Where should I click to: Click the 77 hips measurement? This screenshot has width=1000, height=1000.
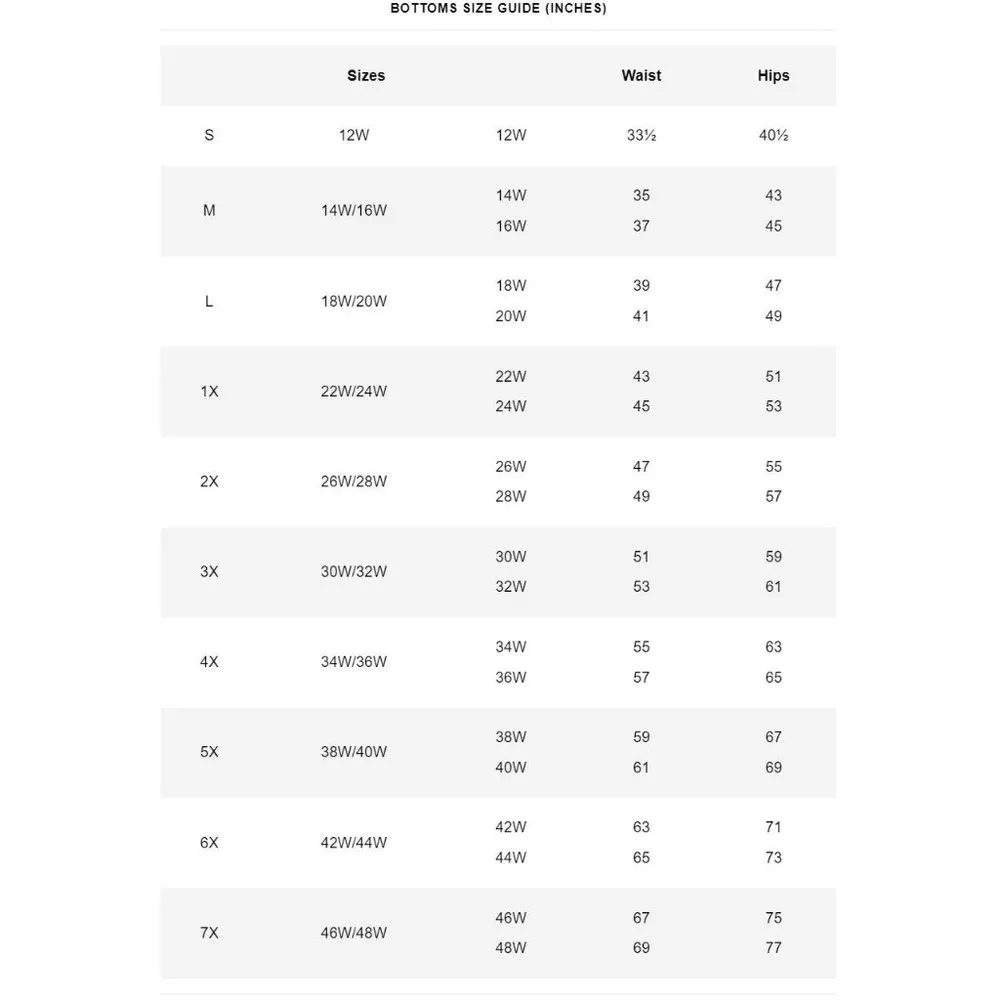773,948
